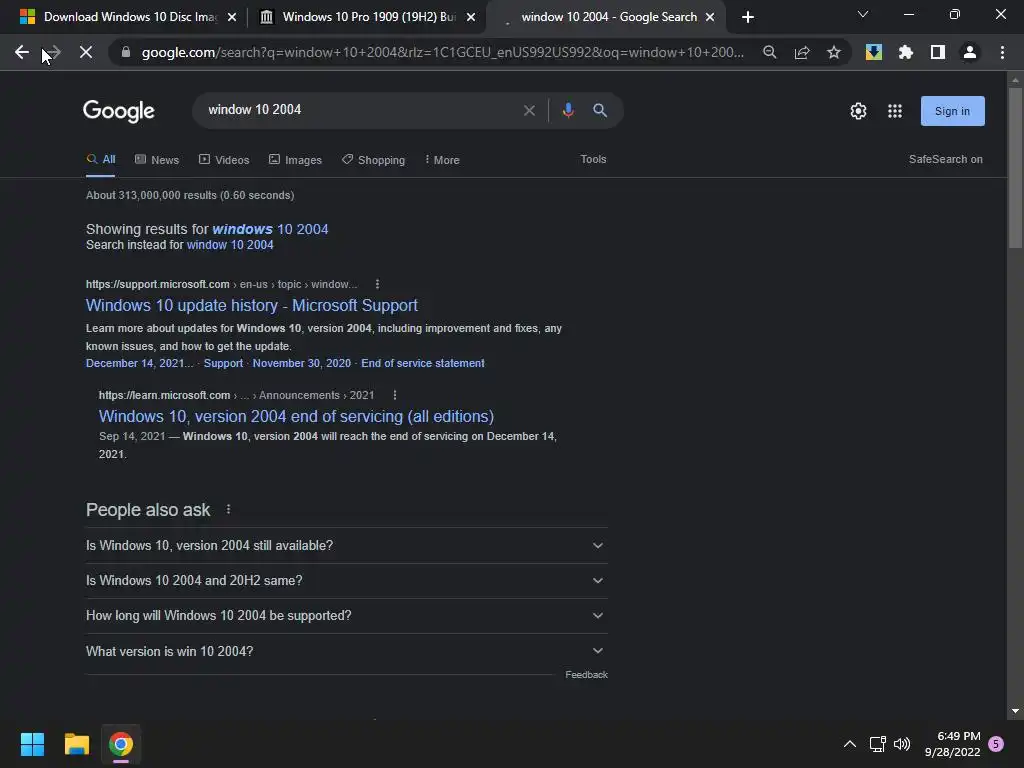Open the November 30, 2020 sitelink
Viewport: 1024px width, 768px height.
pyautogui.click(x=302, y=363)
